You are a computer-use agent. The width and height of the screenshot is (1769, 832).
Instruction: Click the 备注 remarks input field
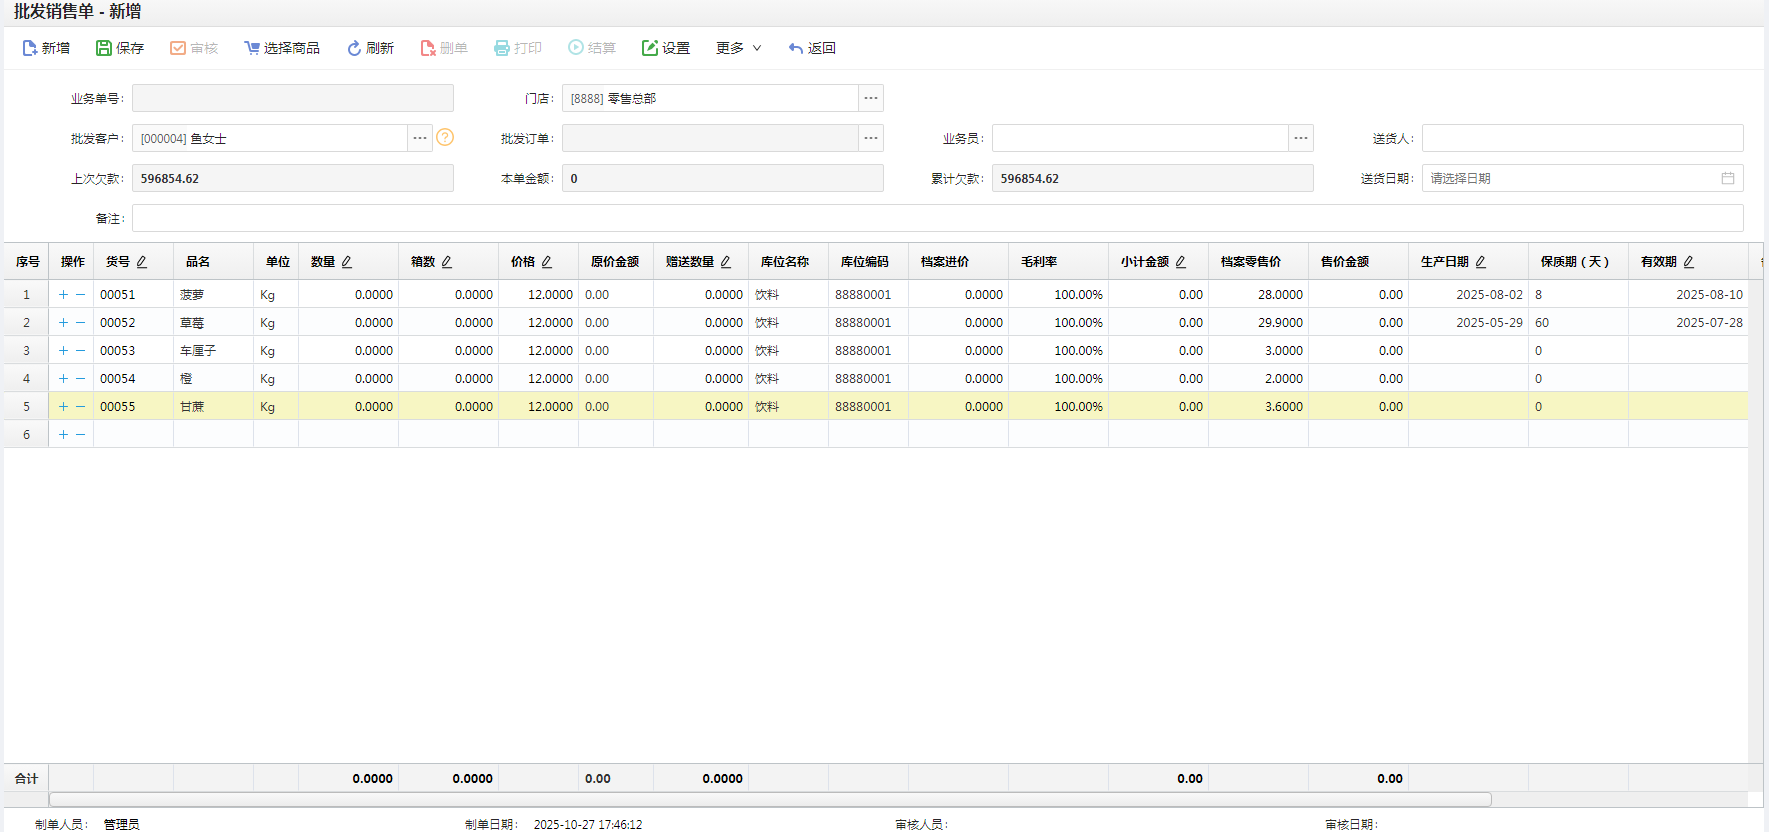[937, 218]
